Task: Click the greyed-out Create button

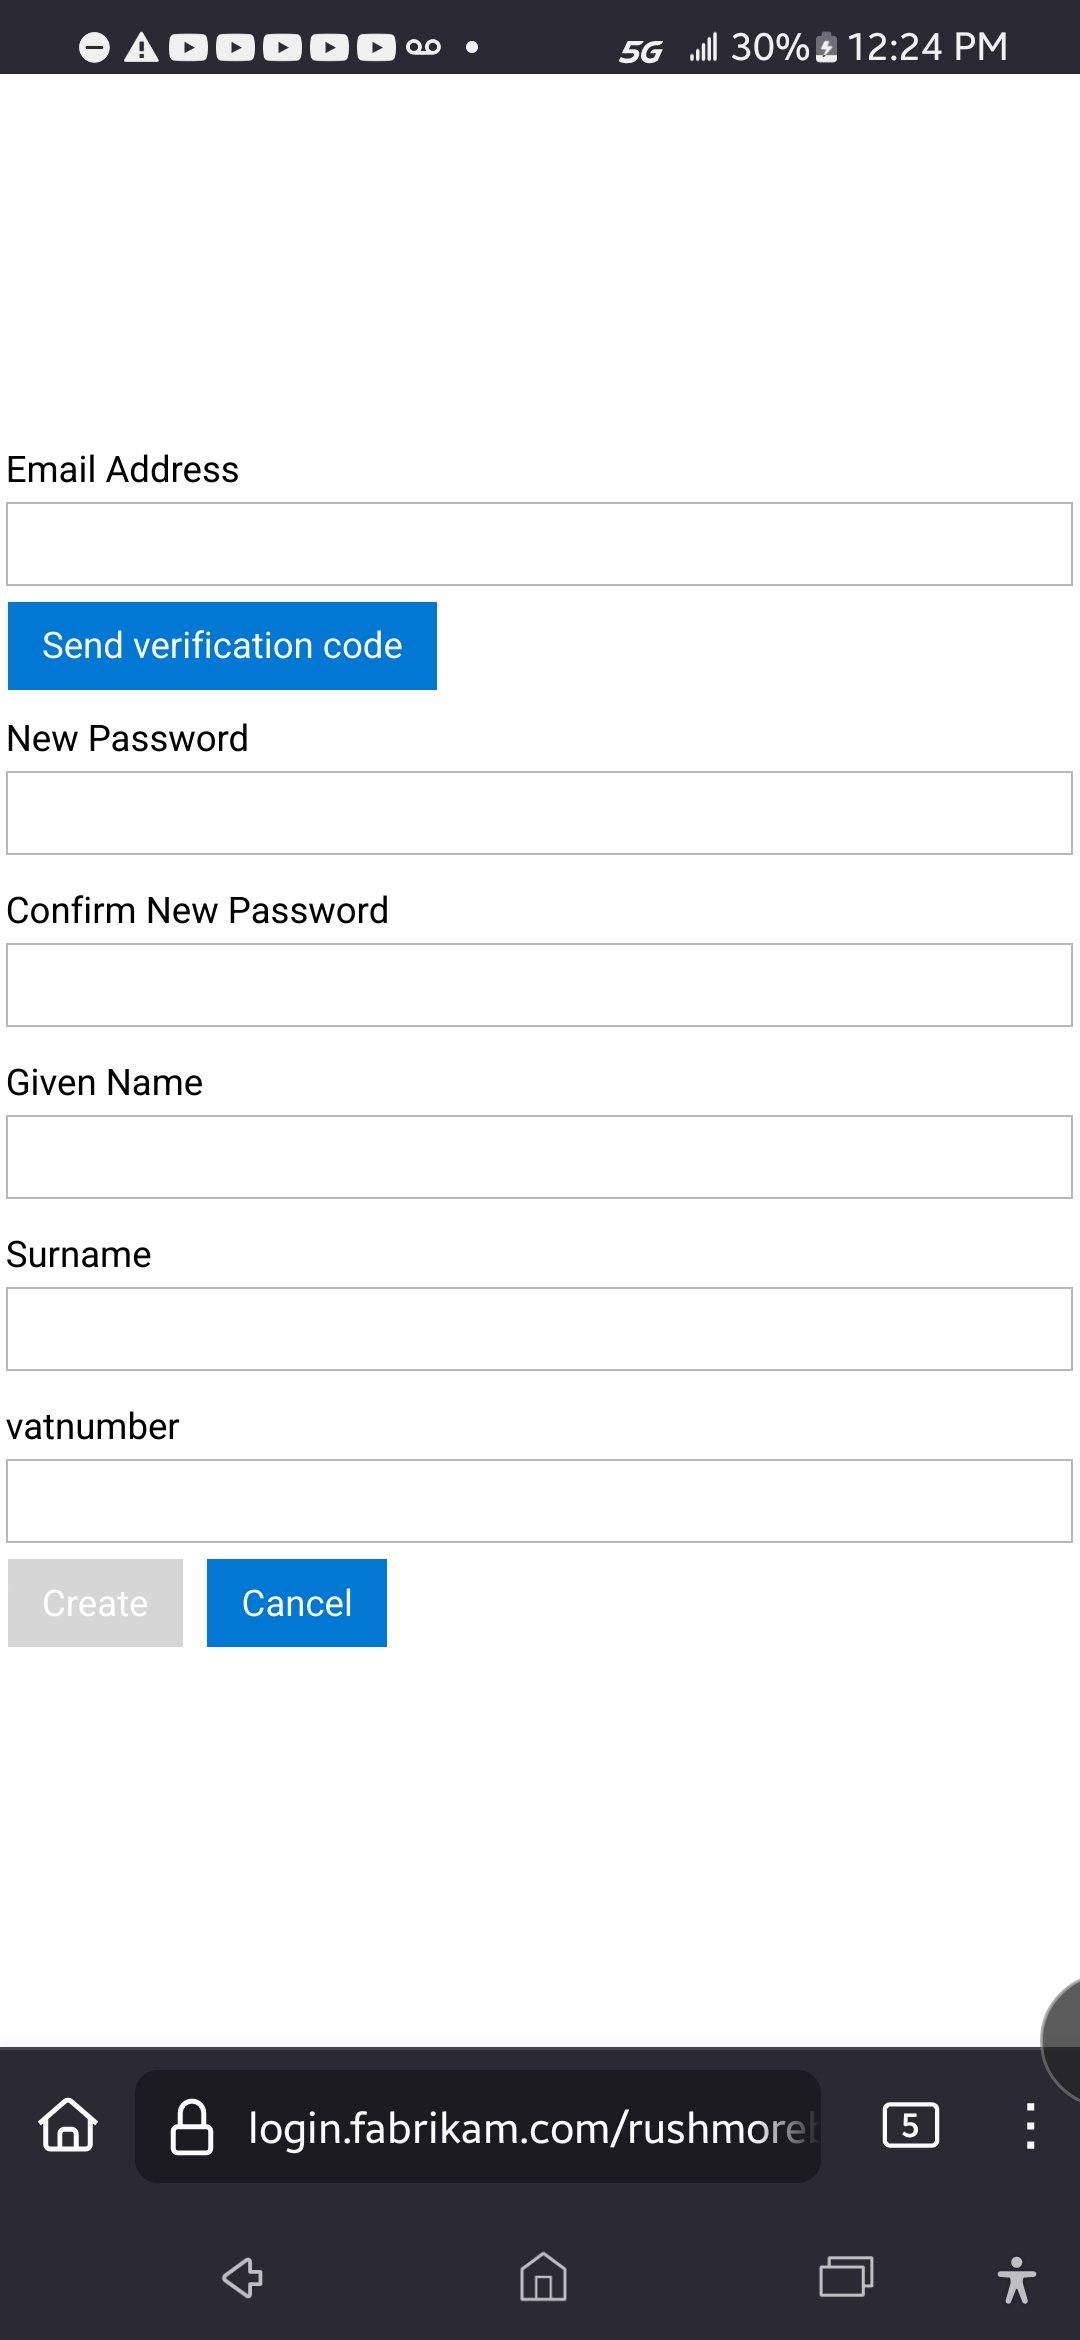Action: [x=95, y=1603]
